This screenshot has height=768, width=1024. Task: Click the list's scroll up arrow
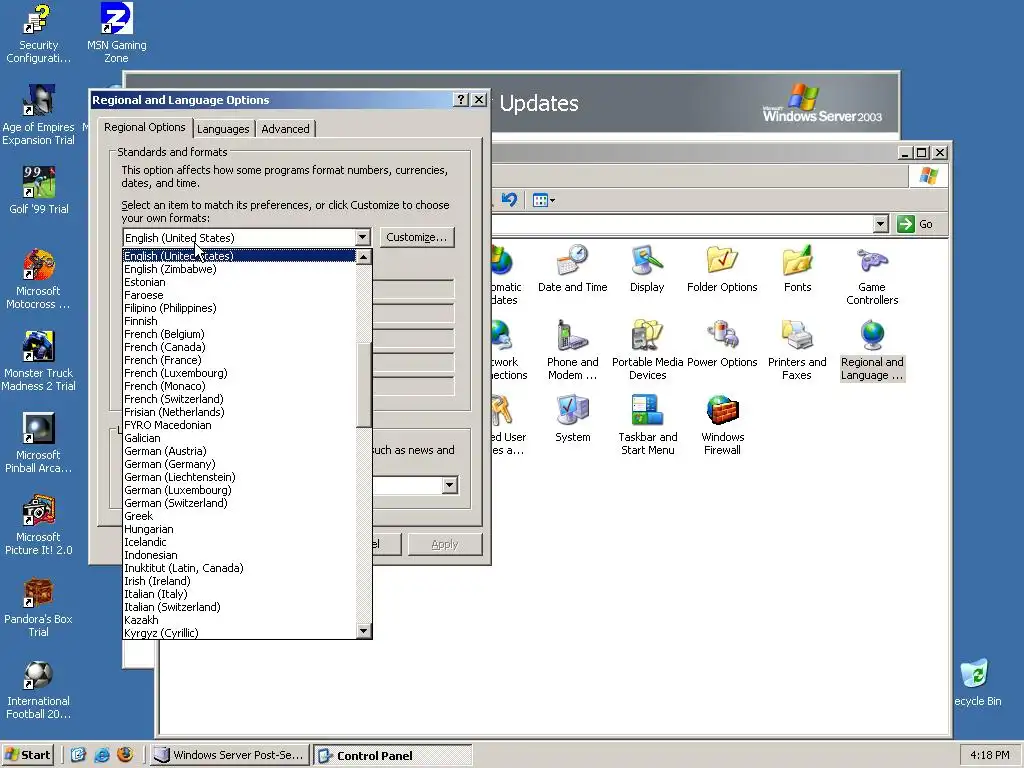coord(364,257)
